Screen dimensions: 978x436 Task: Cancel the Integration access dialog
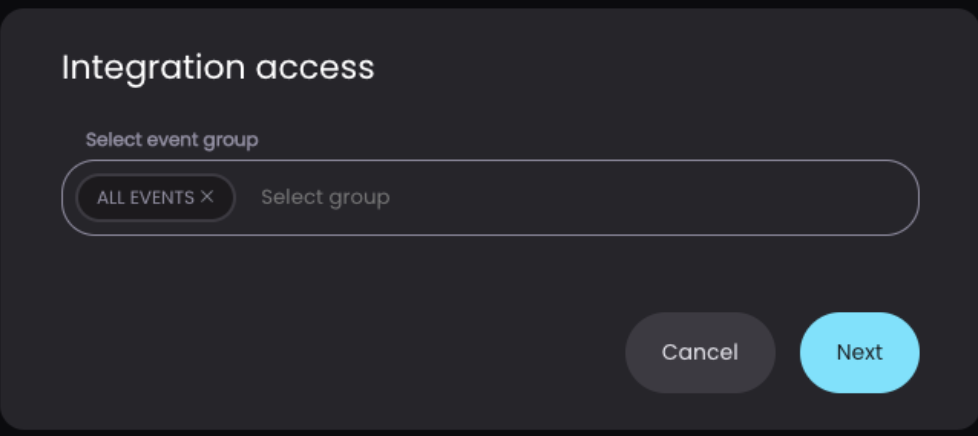[700, 352]
